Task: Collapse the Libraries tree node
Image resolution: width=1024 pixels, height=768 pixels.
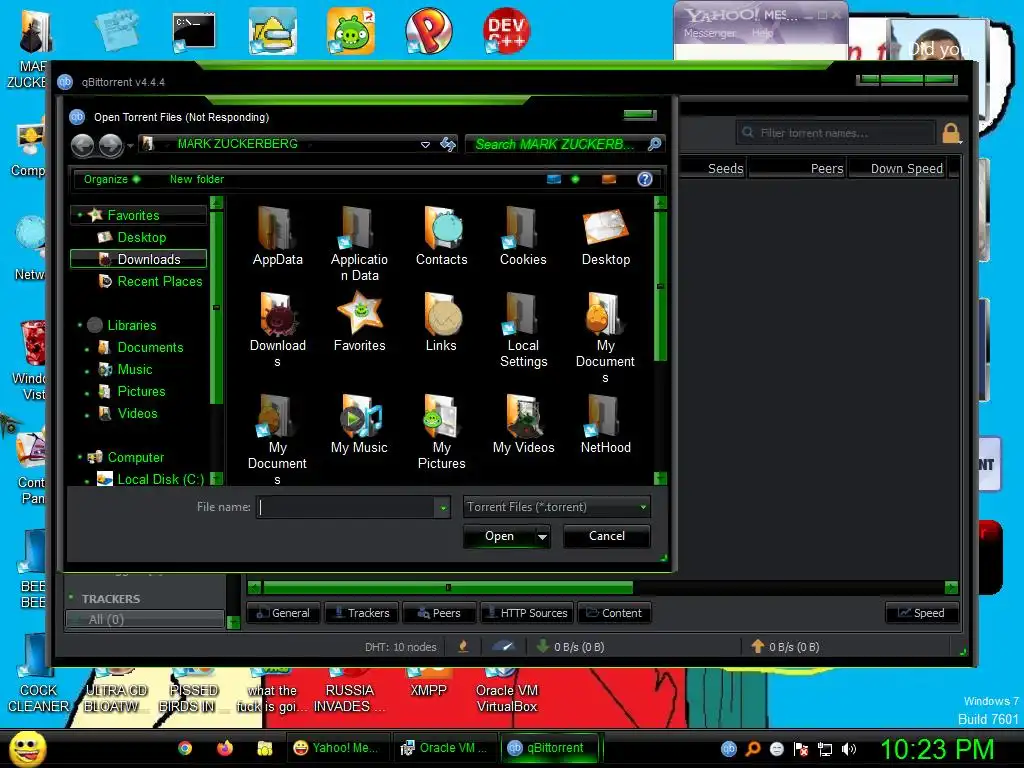Action: coord(80,325)
